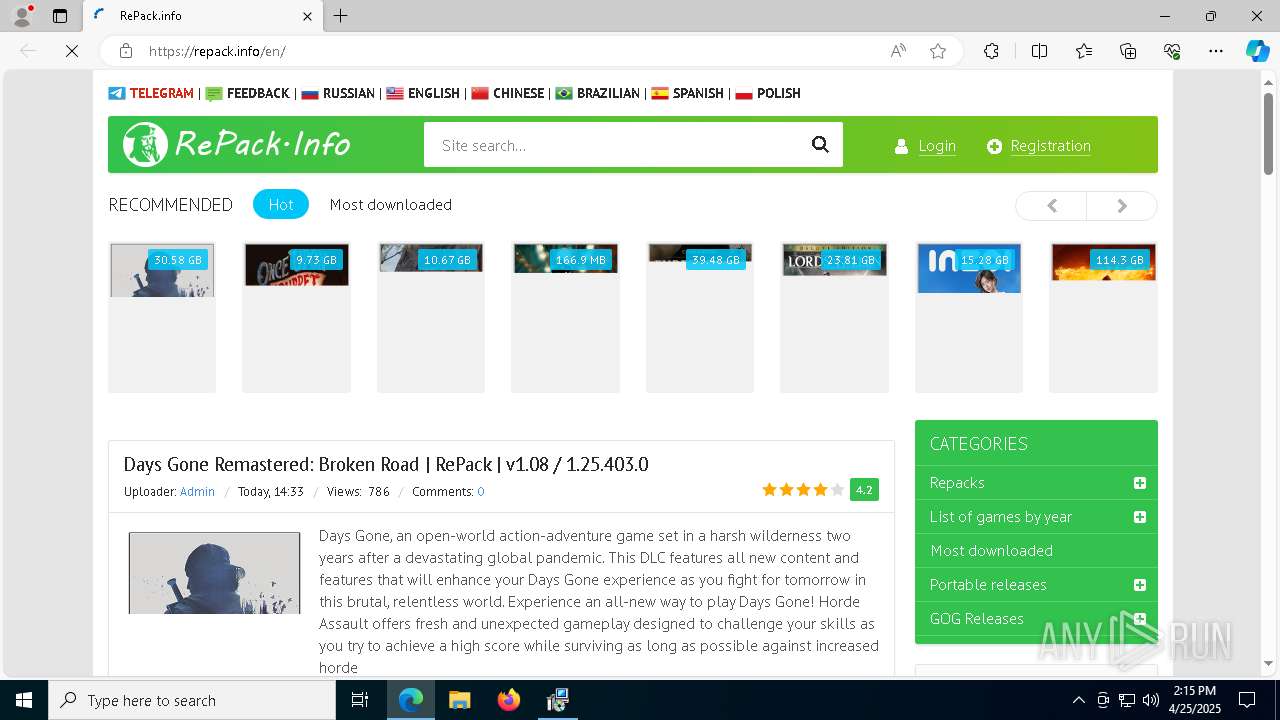This screenshot has height=720, width=1280.
Task: Activate the Read aloud icon
Action: (898, 51)
